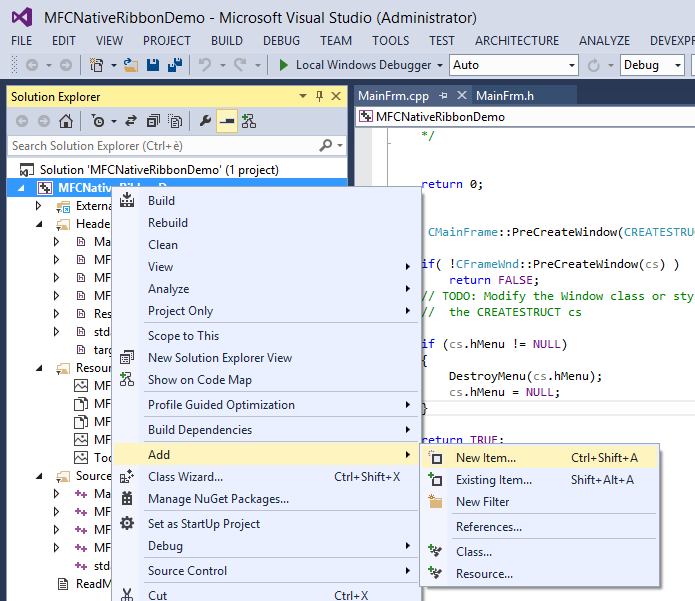Open the DEBUG menu
695x601 pixels.
281,41
